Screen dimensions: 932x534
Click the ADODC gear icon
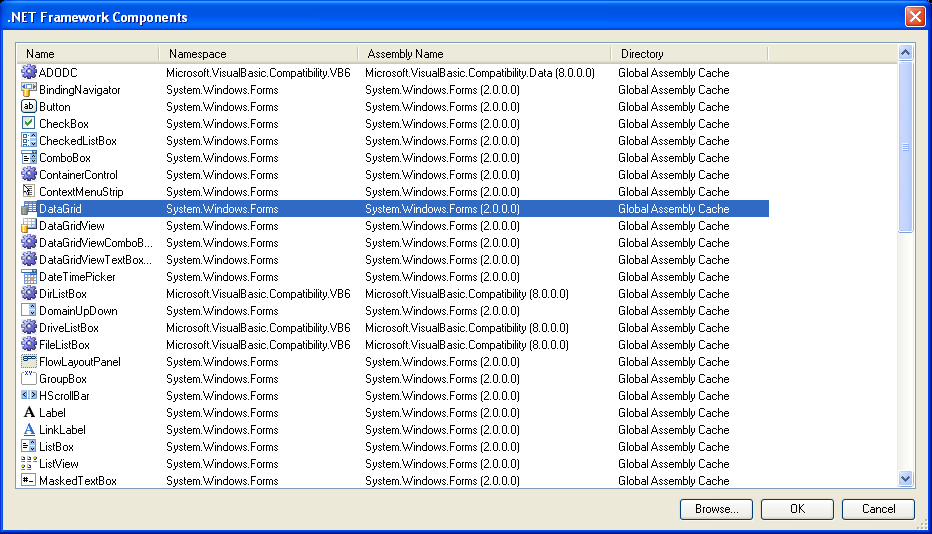click(29, 72)
